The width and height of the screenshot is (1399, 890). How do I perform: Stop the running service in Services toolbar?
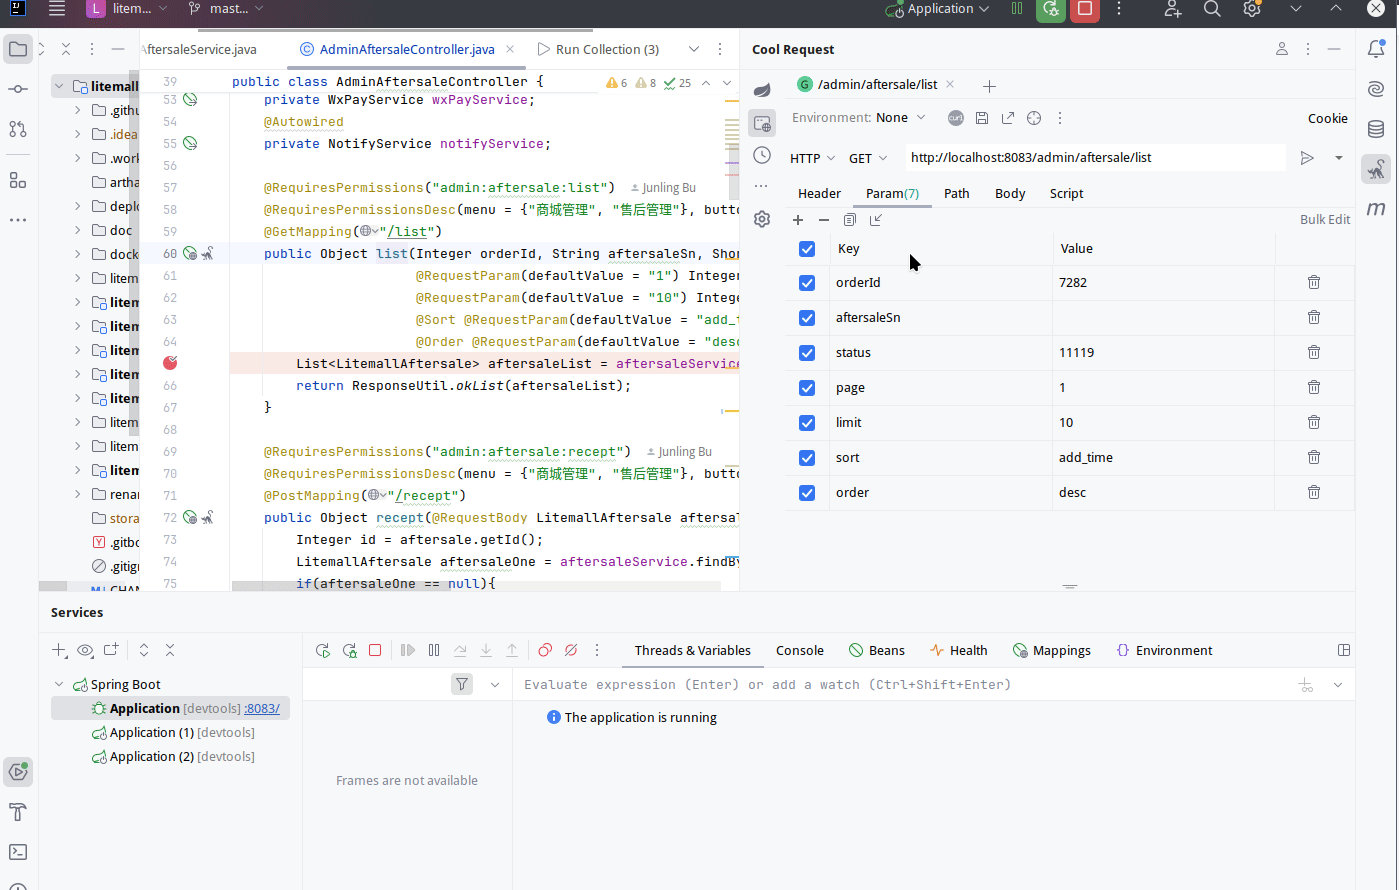(x=375, y=650)
